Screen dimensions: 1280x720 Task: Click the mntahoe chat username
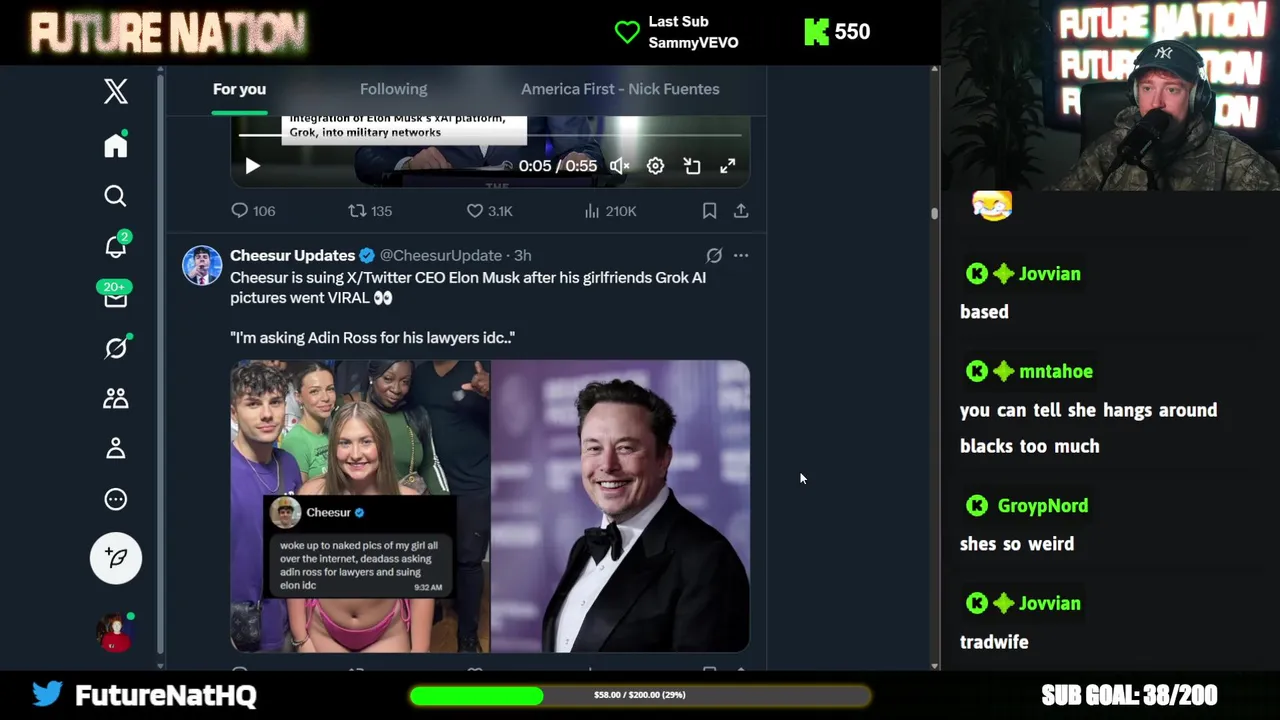point(1056,371)
